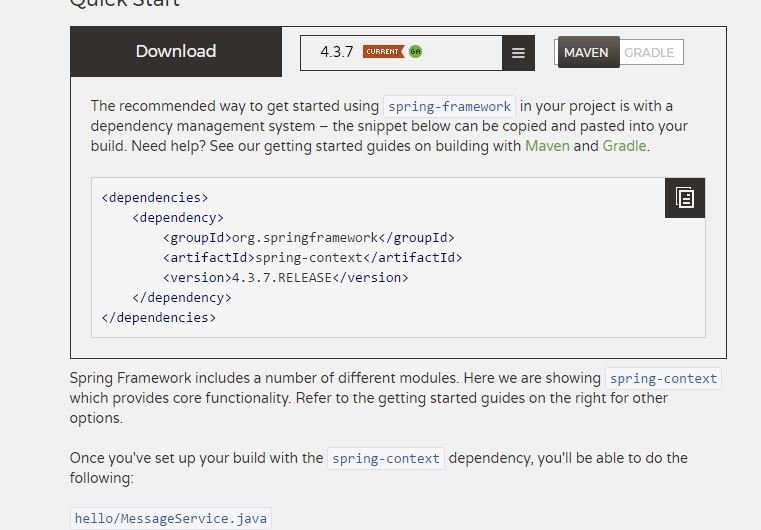
Task: Click the groupId line in the code snippet
Action: tap(308, 238)
